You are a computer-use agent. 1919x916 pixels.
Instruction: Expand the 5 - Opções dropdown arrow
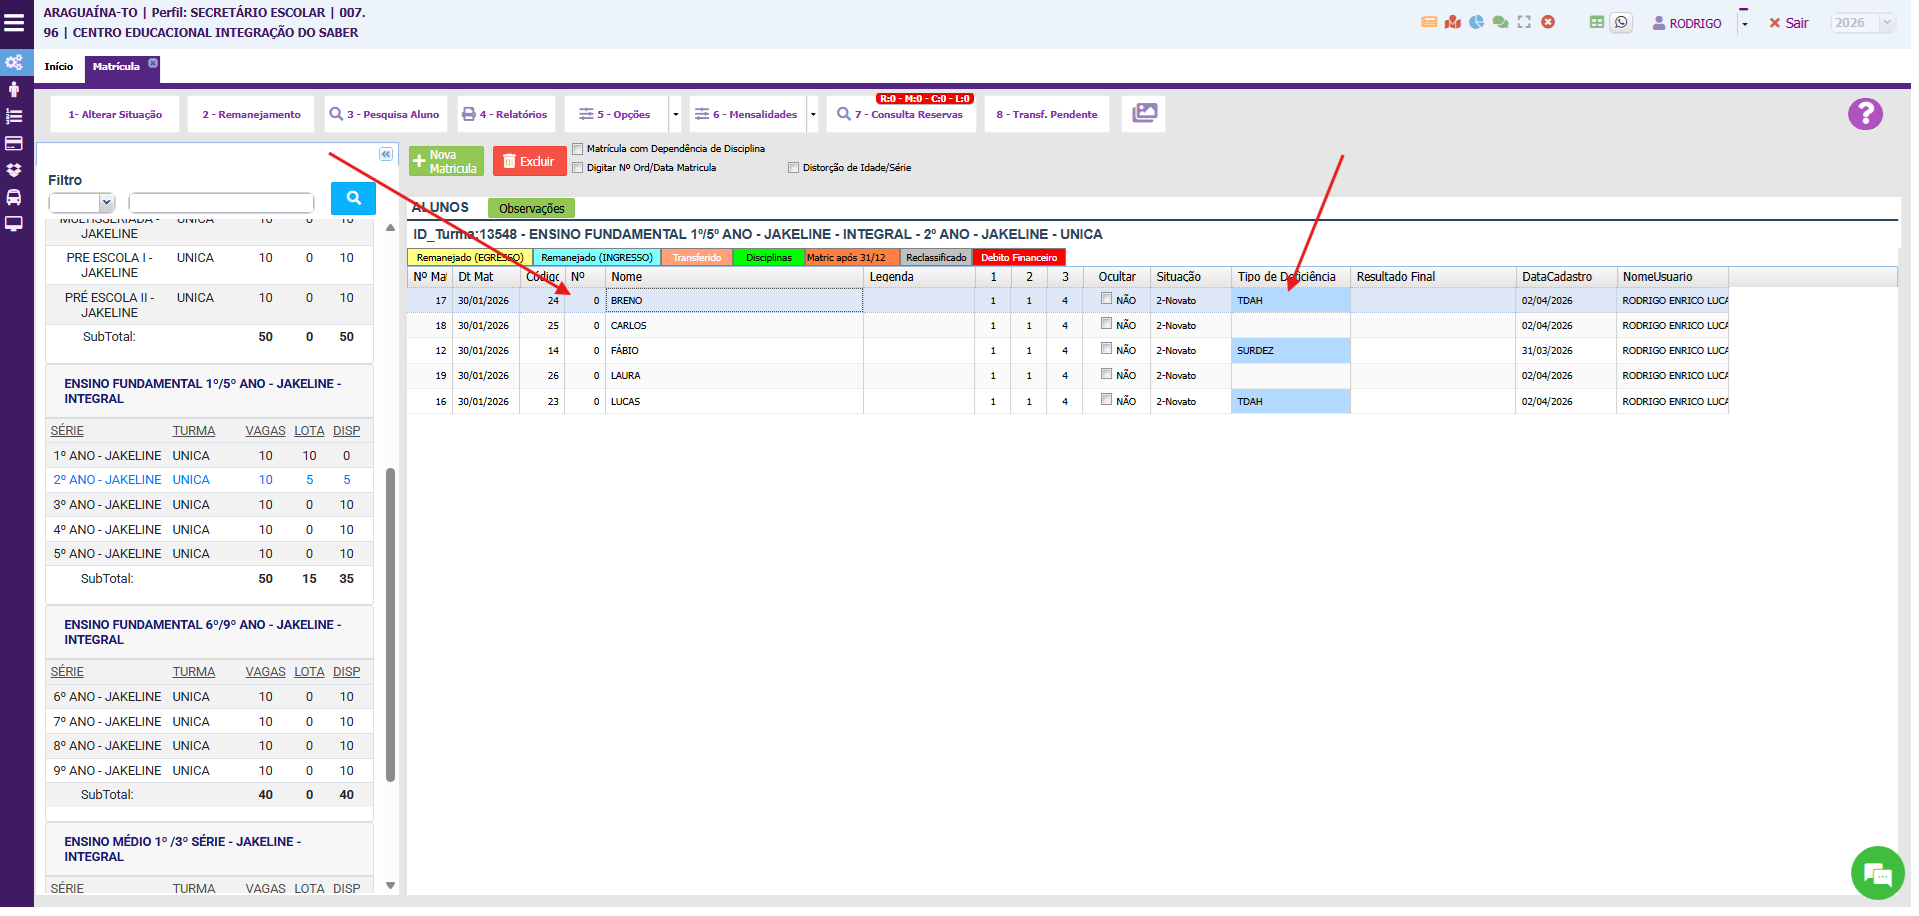(676, 115)
